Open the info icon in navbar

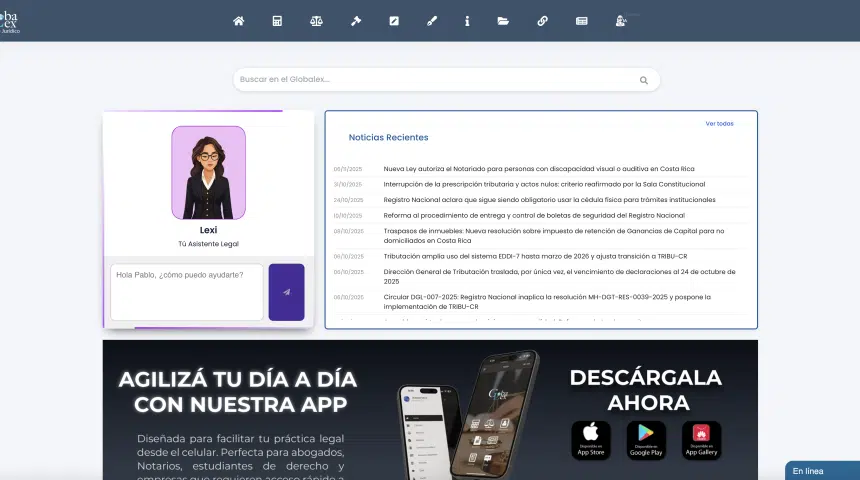(467, 21)
